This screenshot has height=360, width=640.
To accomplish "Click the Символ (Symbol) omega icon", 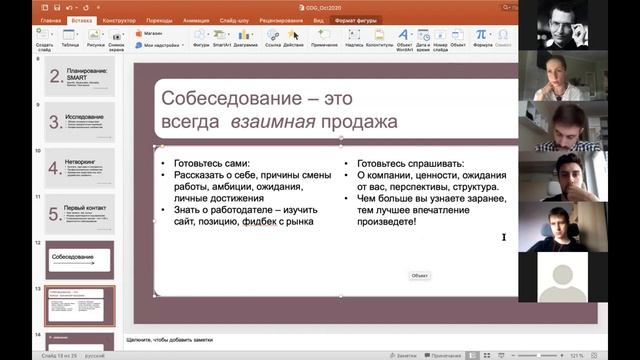I will click(503, 34).
